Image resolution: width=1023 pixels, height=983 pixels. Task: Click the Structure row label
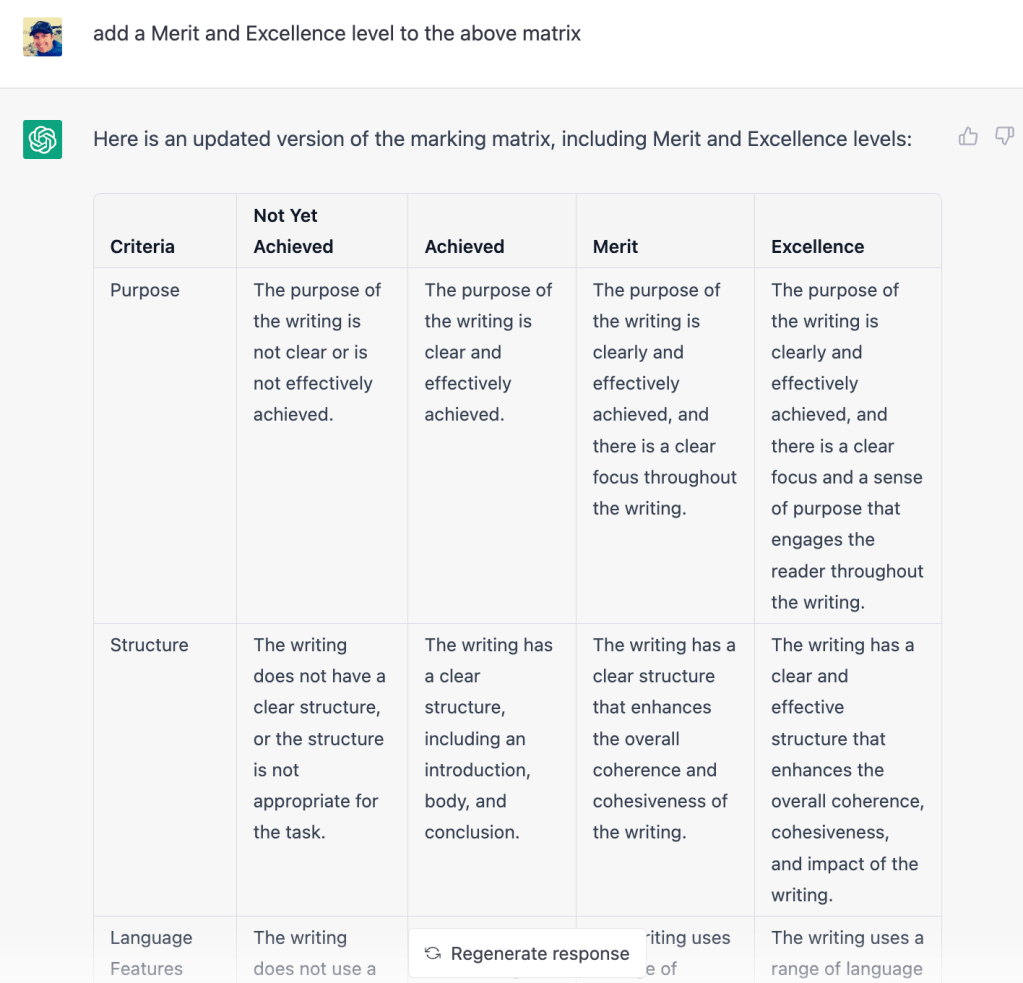pos(149,645)
